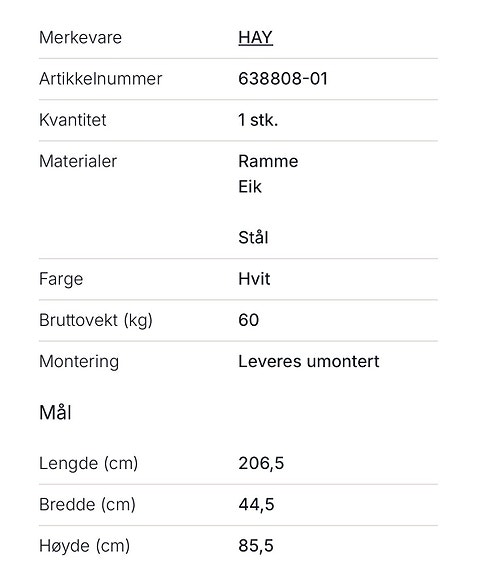
Task: Open the HAY brand link
Action: (256, 38)
